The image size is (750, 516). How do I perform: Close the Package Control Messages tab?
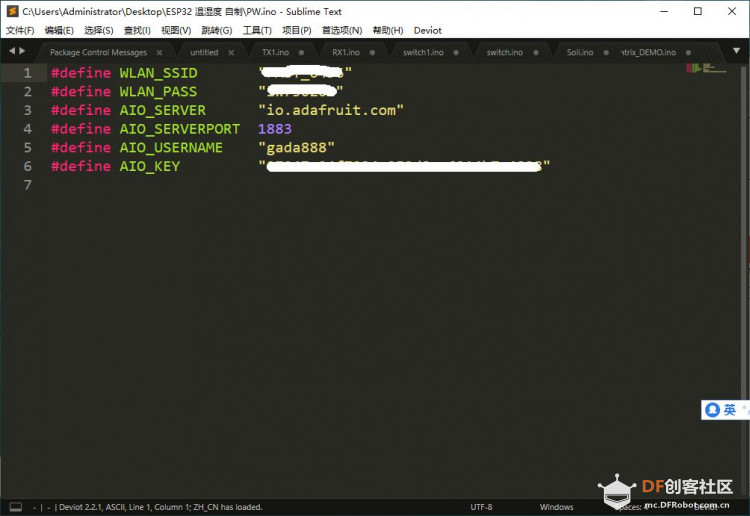pyautogui.click(x=159, y=53)
